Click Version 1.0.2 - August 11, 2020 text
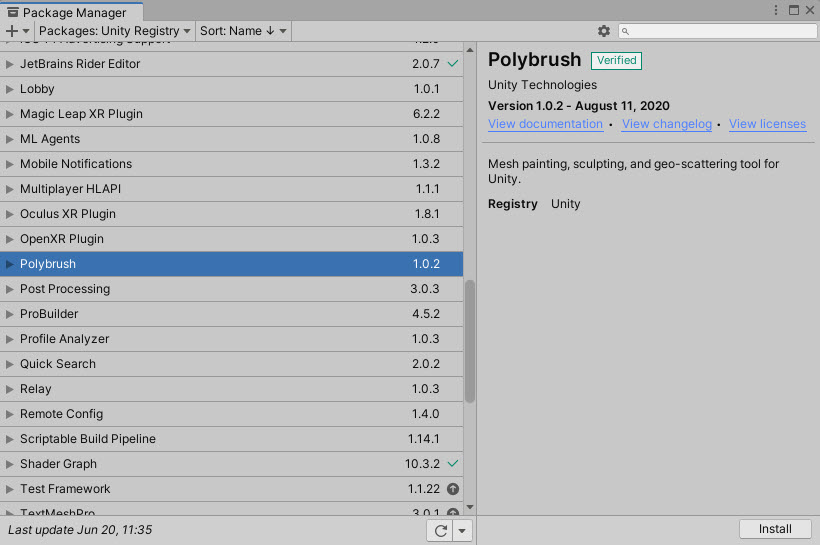 tap(579, 106)
